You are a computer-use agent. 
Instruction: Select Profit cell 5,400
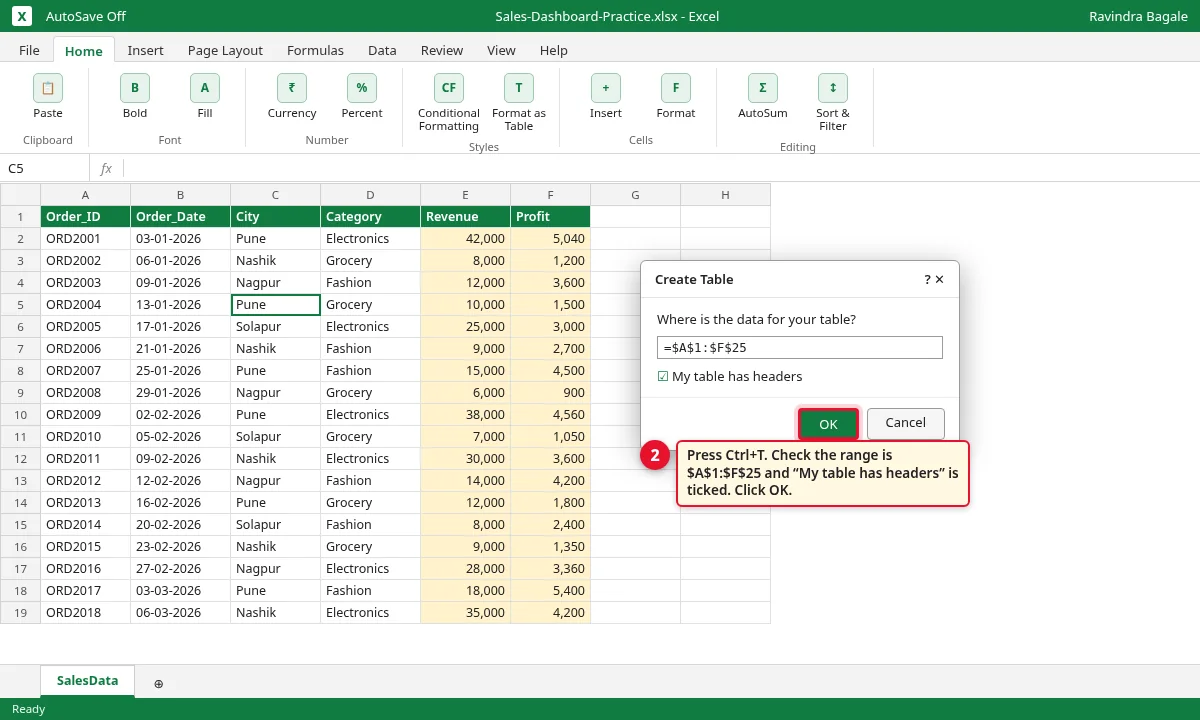click(x=550, y=590)
